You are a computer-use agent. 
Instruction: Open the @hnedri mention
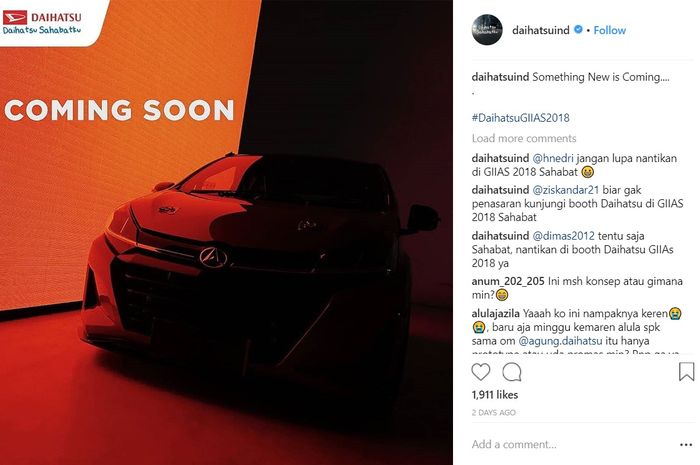point(553,158)
